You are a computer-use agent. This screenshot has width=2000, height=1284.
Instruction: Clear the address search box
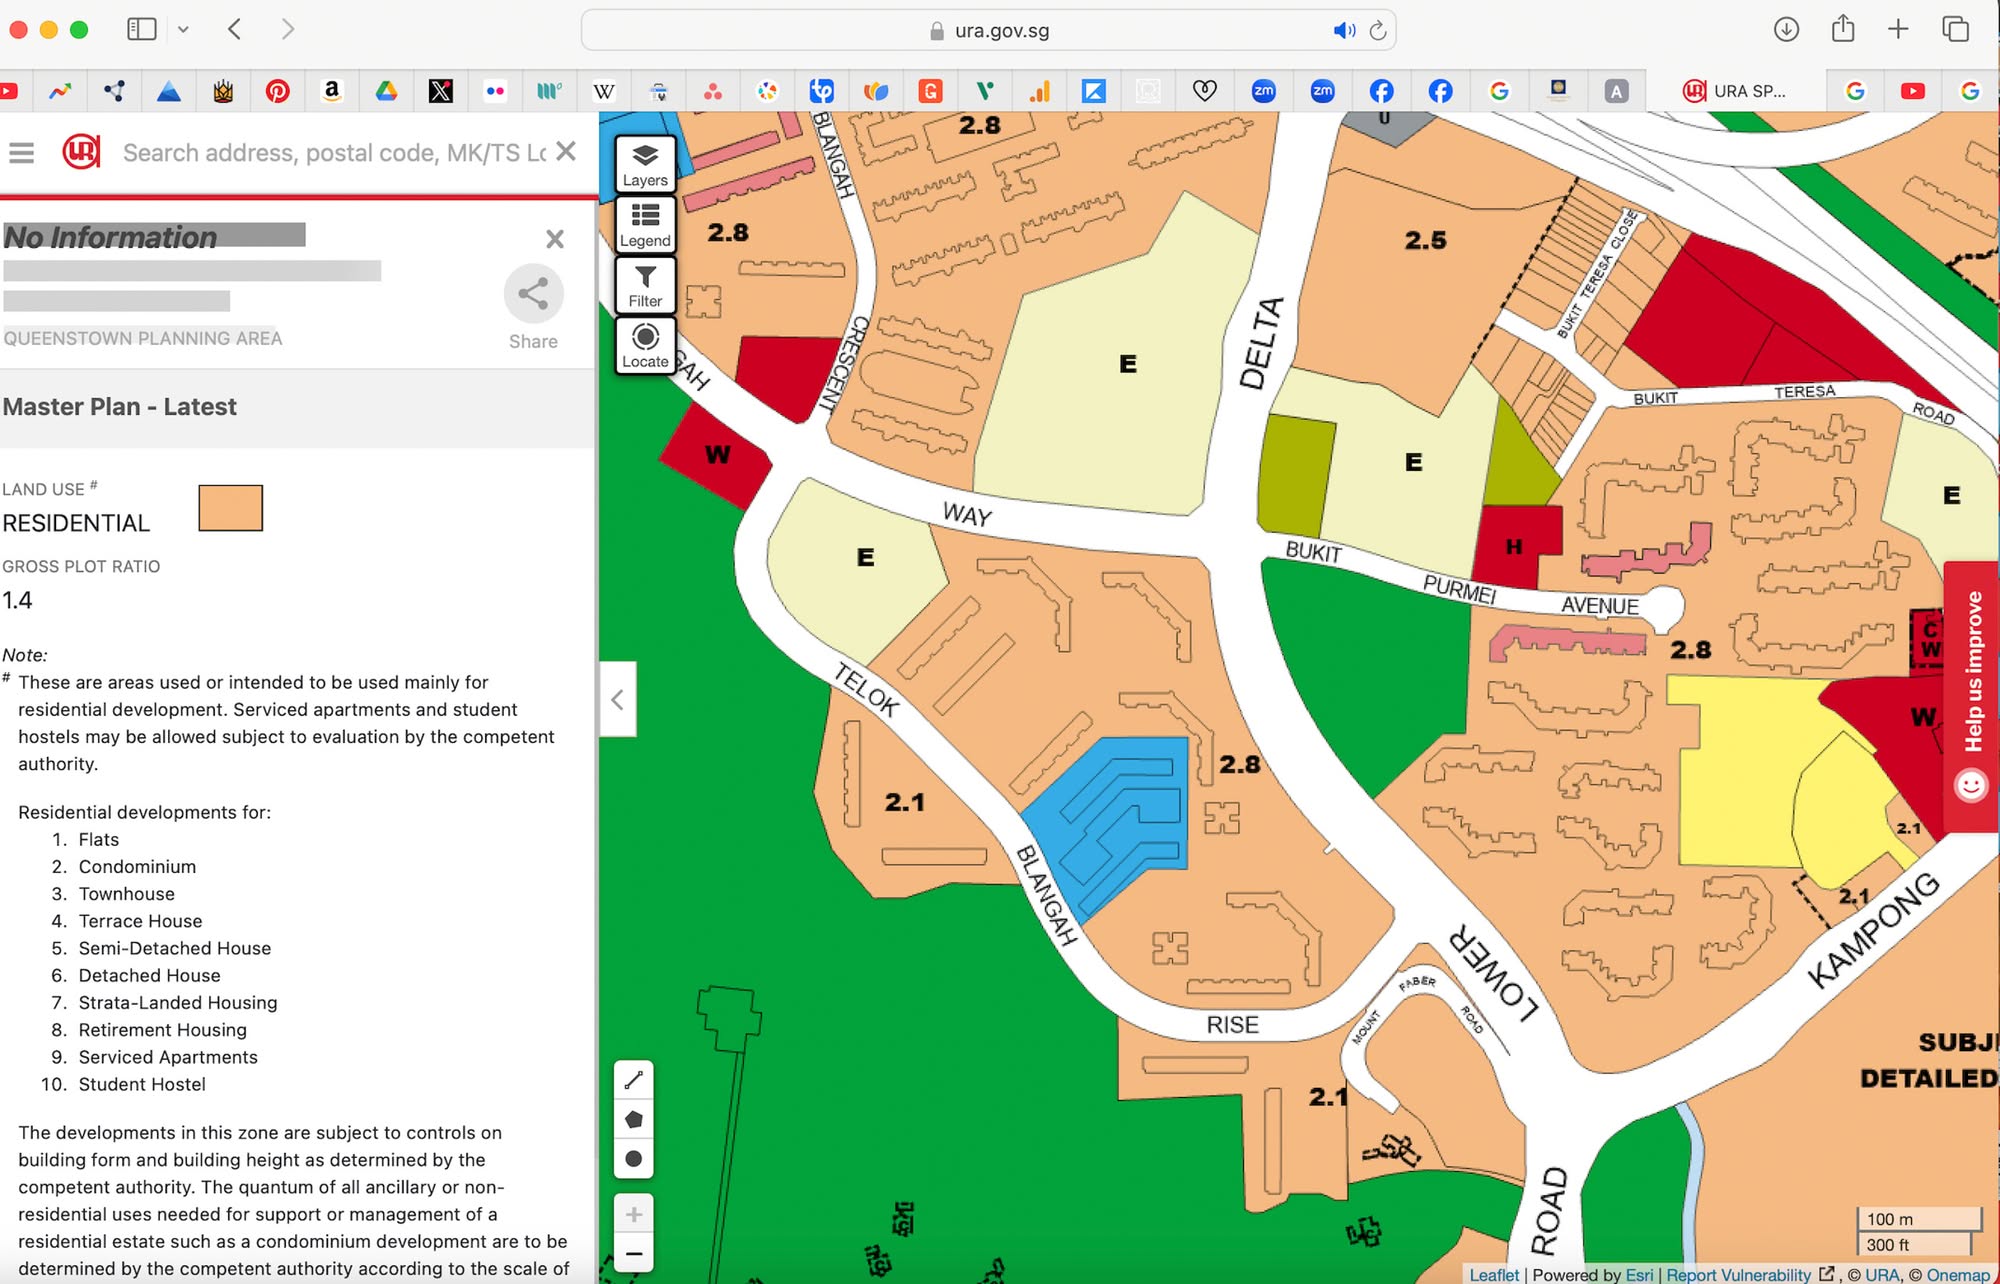point(566,151)
